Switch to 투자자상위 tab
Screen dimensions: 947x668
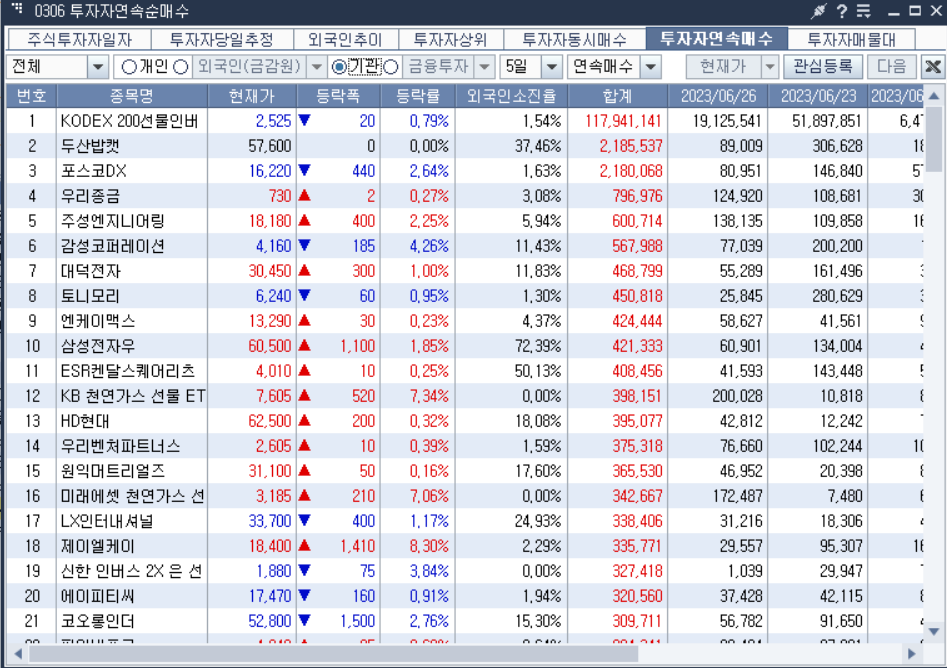tap(450, 40)
